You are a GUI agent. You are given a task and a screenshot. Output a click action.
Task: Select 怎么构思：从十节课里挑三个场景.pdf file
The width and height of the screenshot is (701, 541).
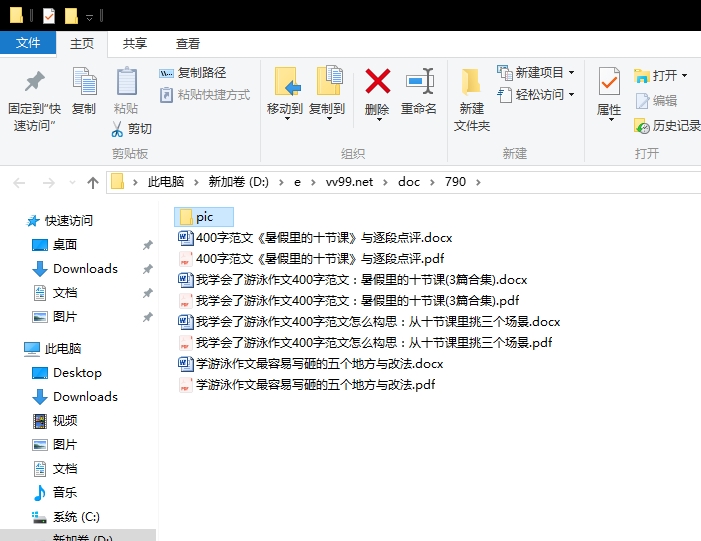(x=365, y=342)
